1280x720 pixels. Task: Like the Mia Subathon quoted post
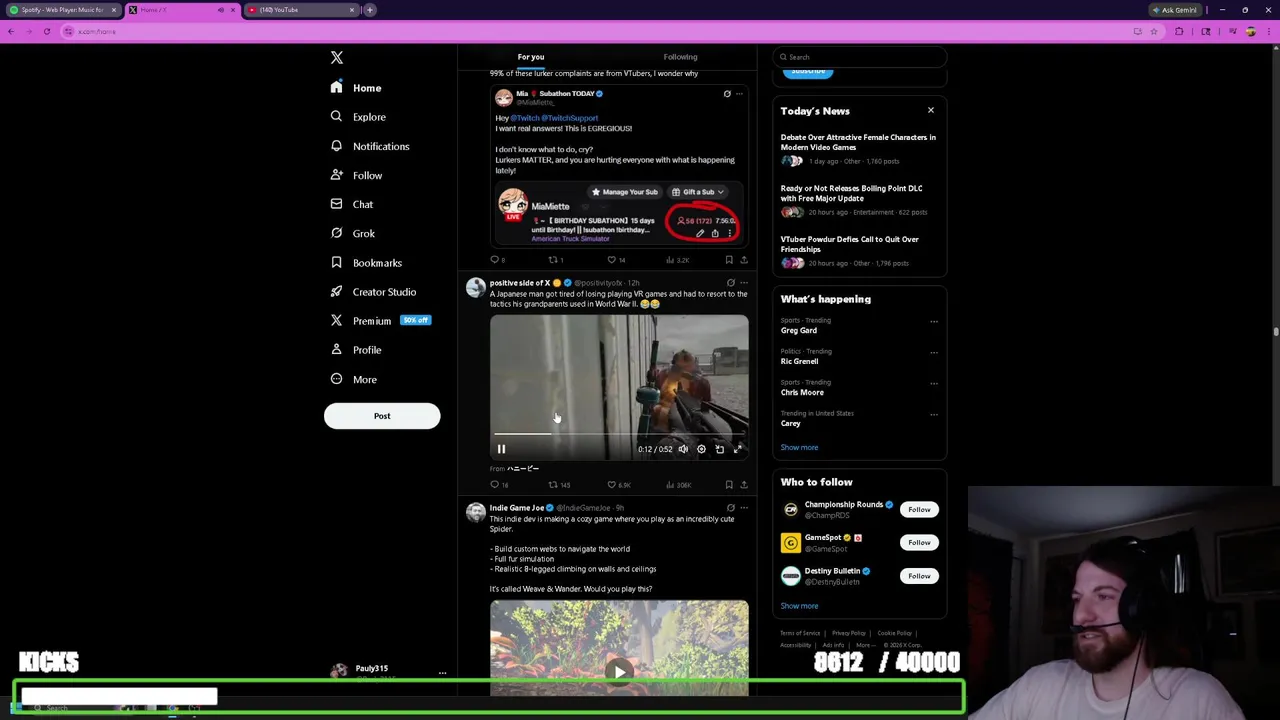click(616, 260)
